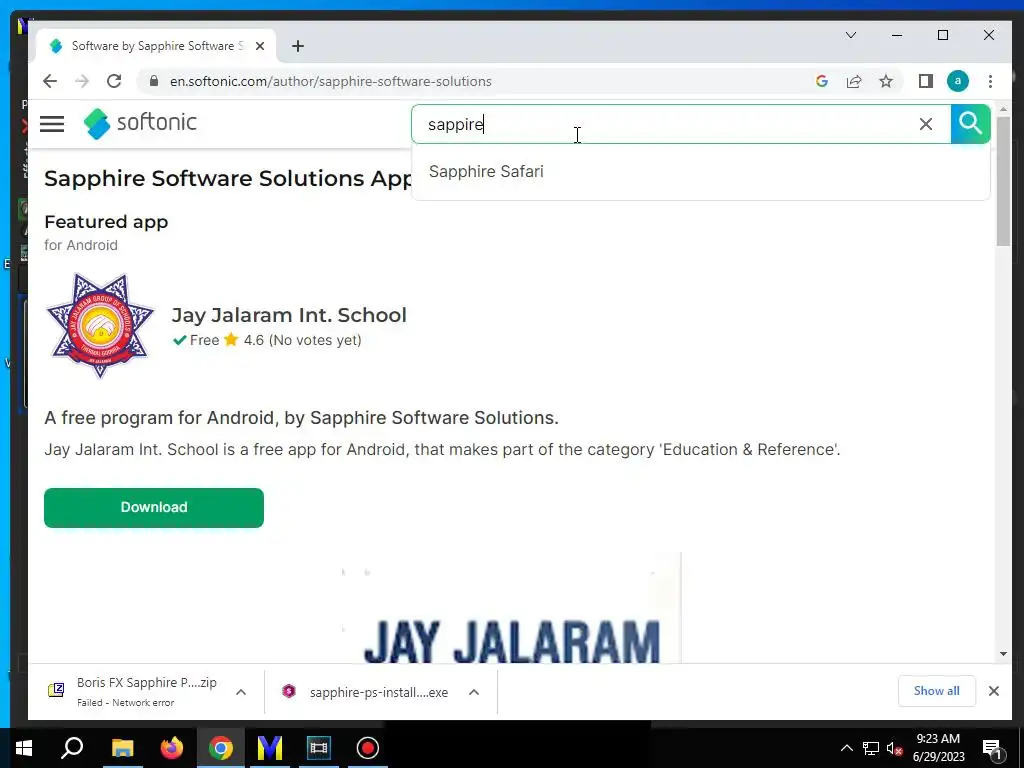
Task: Click the failed Boris FX Sapphire zip item
Action: click(x=134, y=692)
